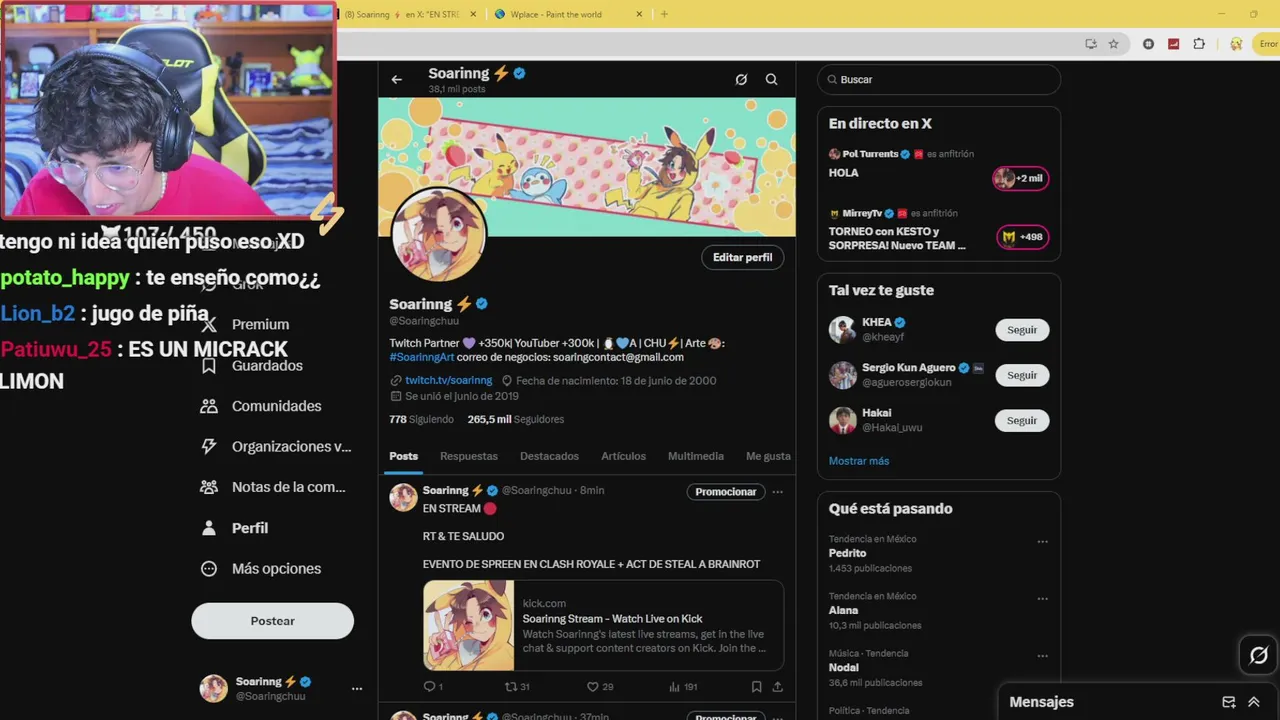Viewport: 1280px width, 720px height.
Task: Close the Wplace browser tab
Action: 640,14
